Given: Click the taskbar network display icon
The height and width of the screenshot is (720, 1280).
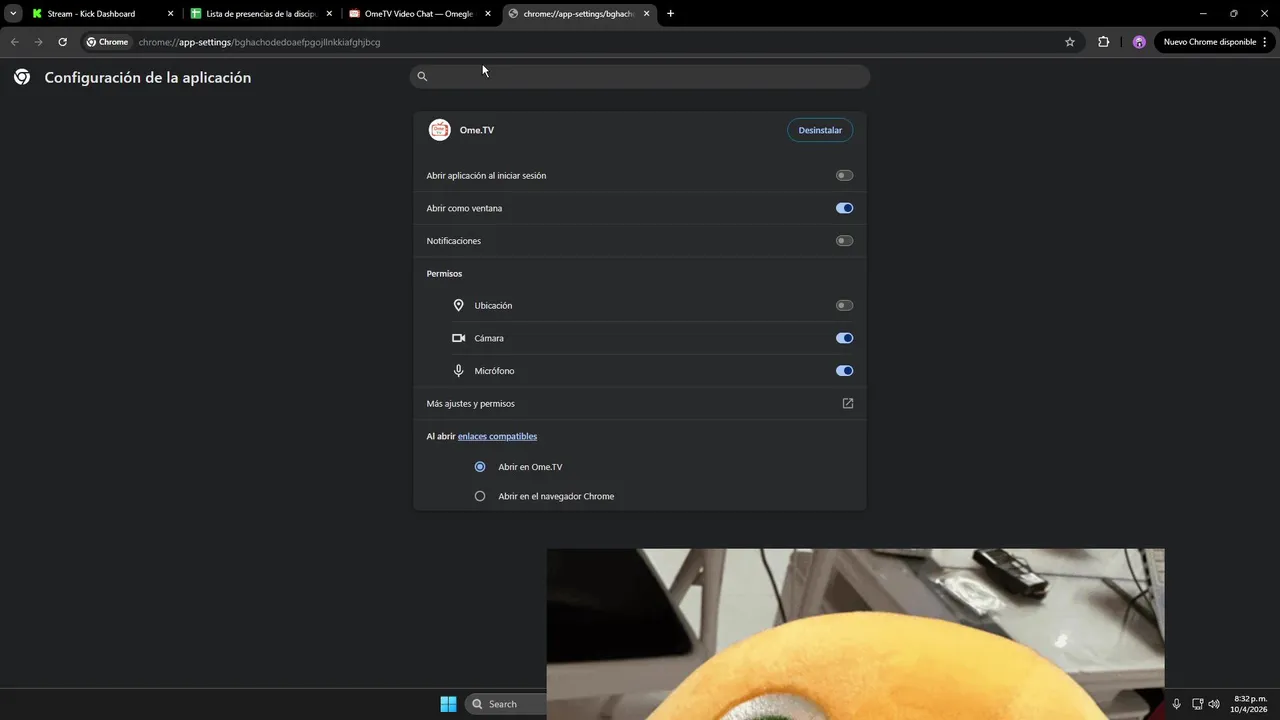Looking at the screenshot, I should click(1197, 704).
